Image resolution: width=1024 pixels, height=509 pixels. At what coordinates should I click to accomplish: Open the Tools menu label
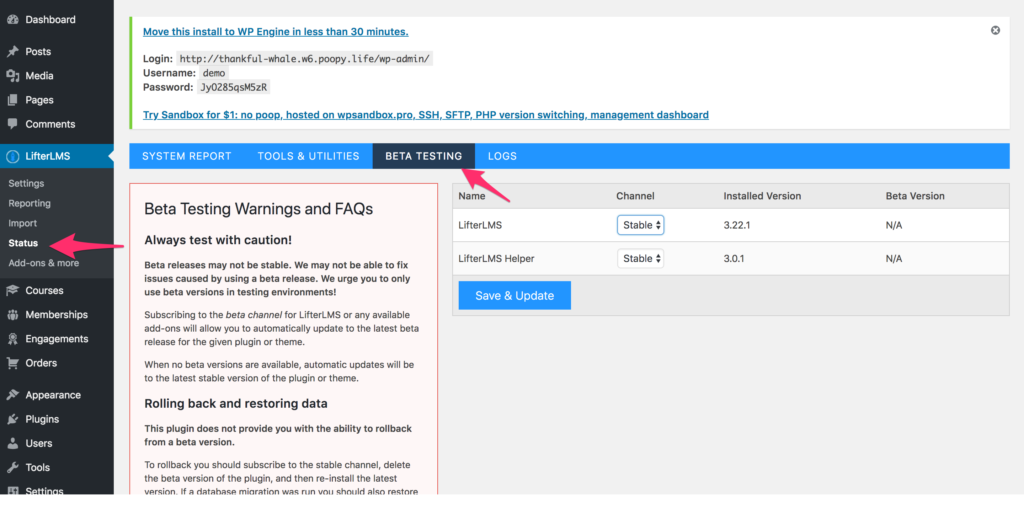point(37,467)
